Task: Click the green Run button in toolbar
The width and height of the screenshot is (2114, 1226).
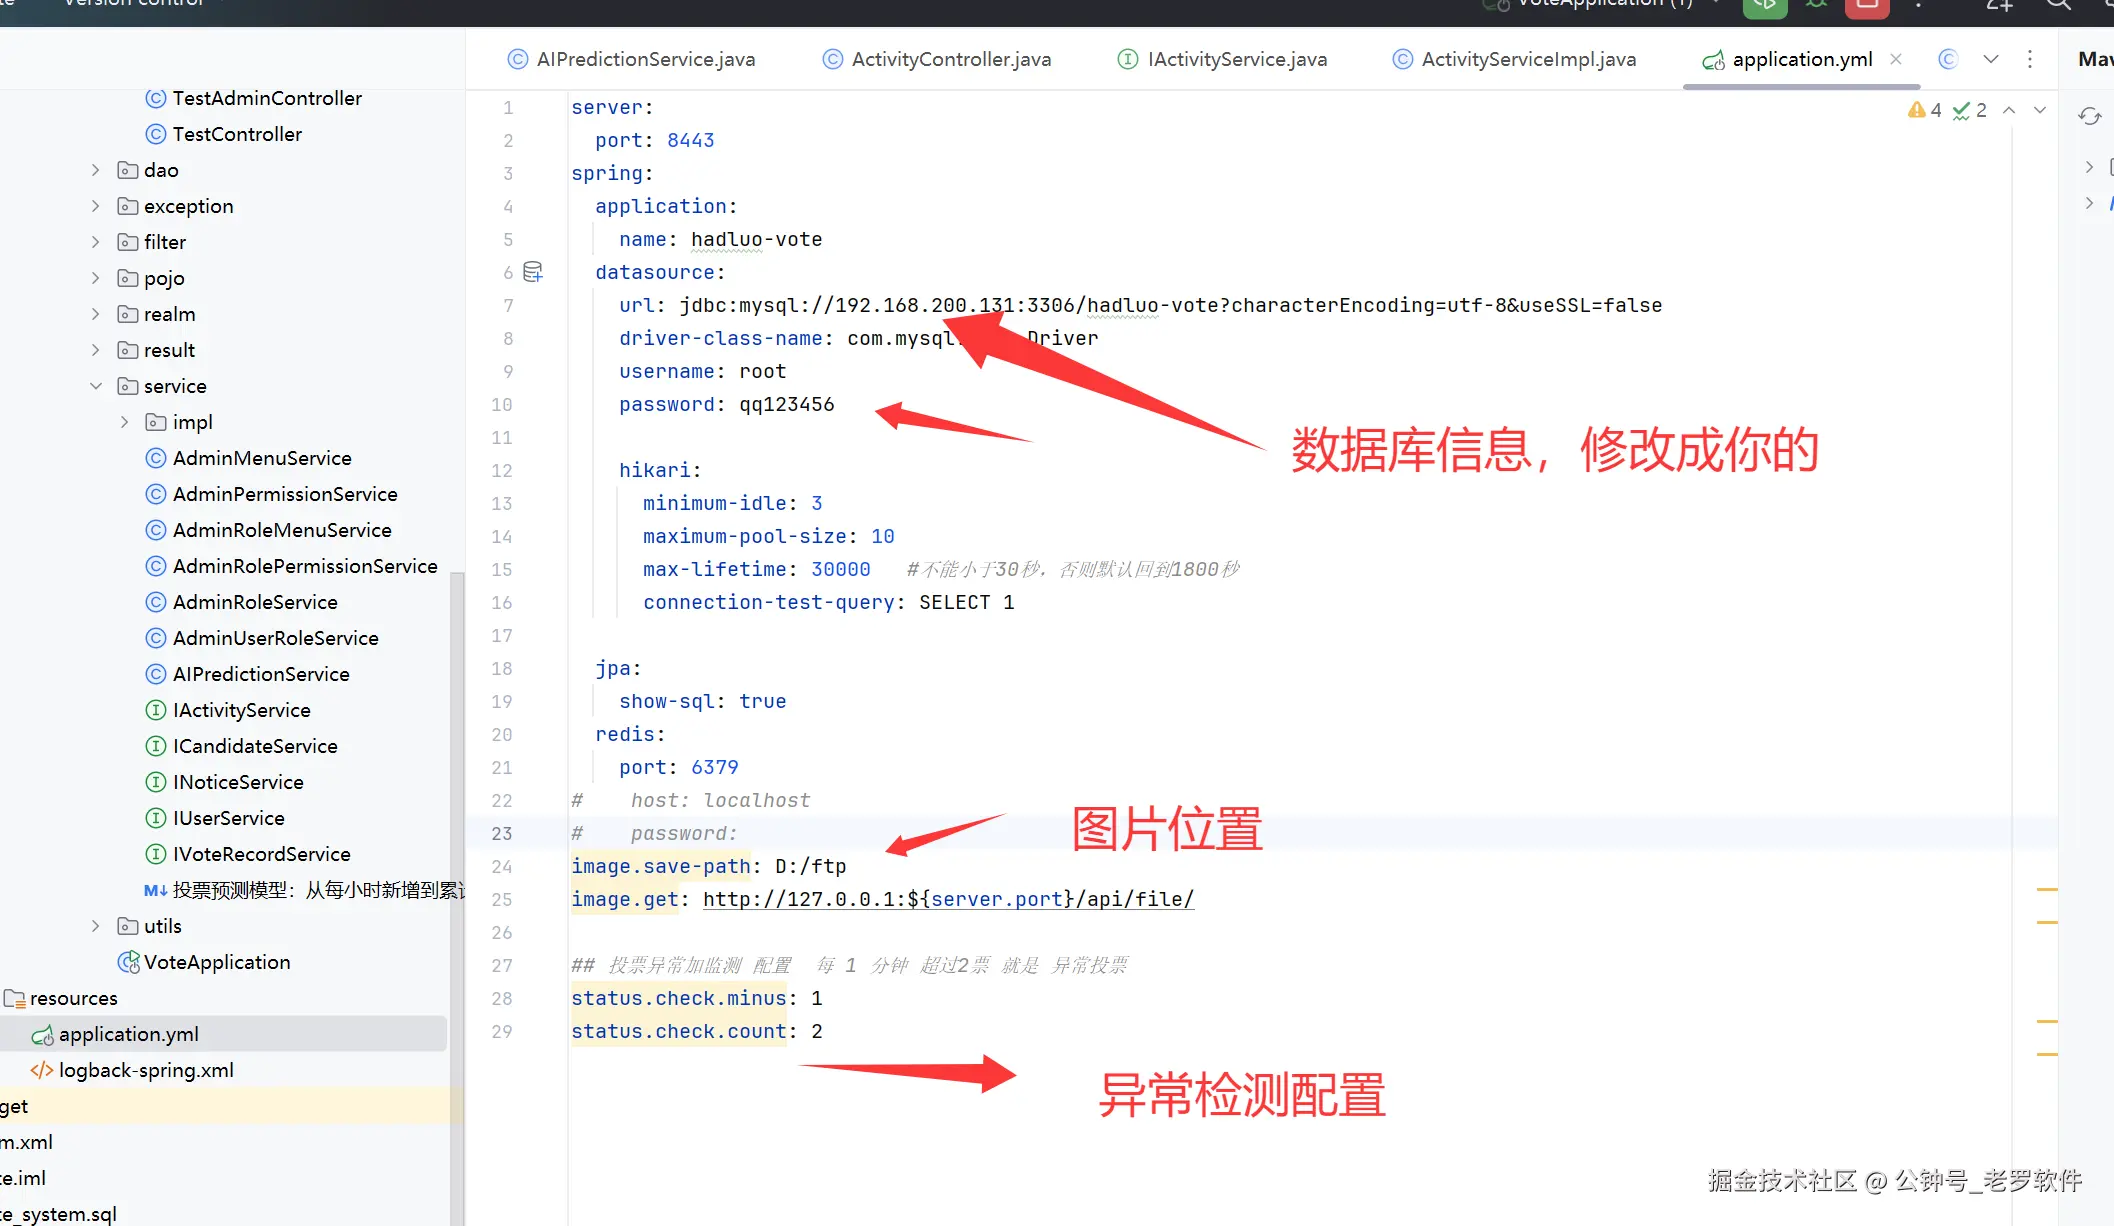Action: 1765,6
